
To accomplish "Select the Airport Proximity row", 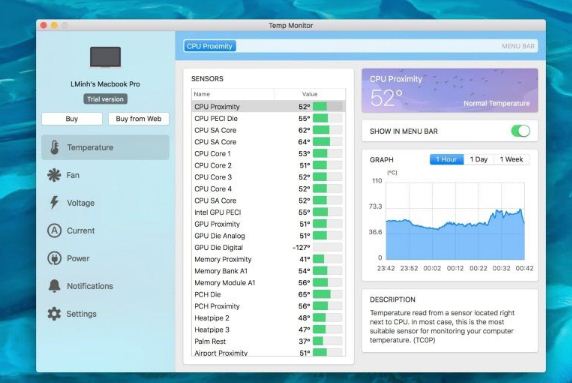I will (x=268, y=352).
